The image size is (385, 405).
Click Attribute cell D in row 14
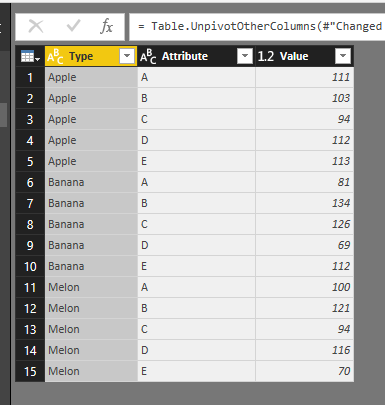tap(196, 350)
